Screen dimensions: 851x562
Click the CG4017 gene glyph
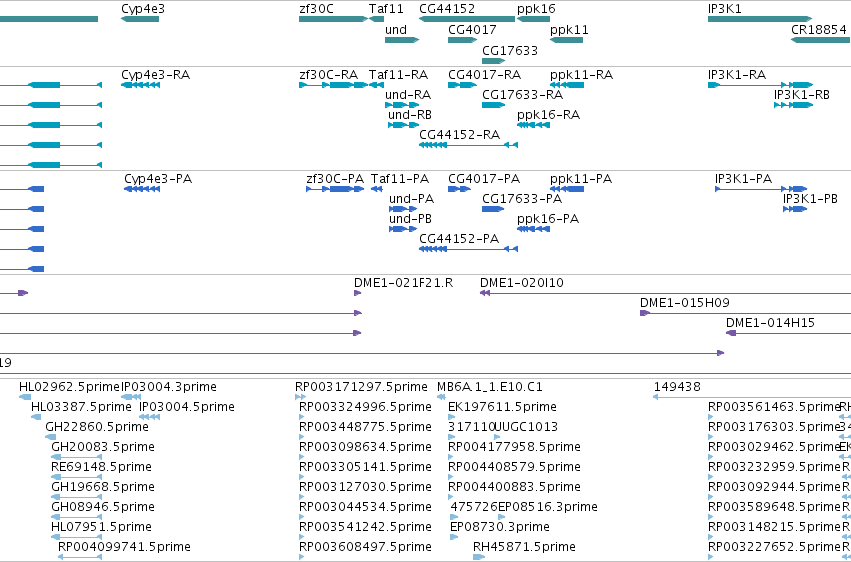[x=462, y=40]
